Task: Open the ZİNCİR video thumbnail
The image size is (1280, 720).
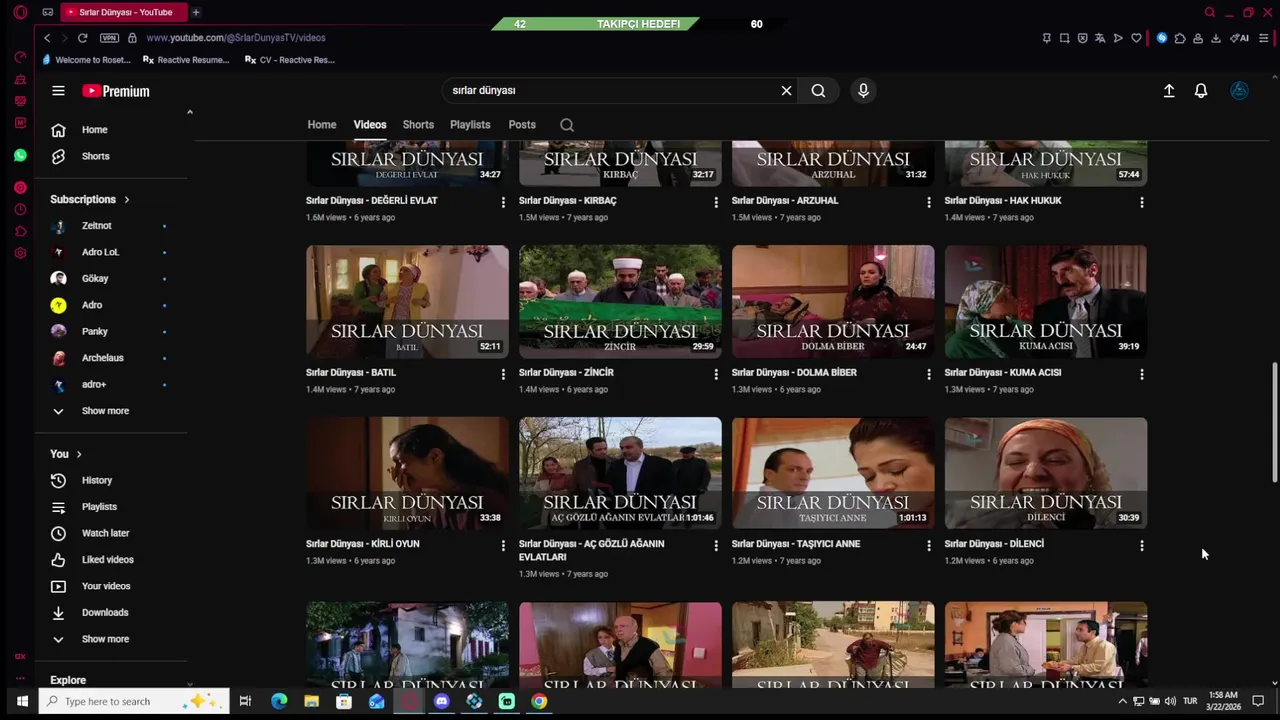Action: click(620, 301)
